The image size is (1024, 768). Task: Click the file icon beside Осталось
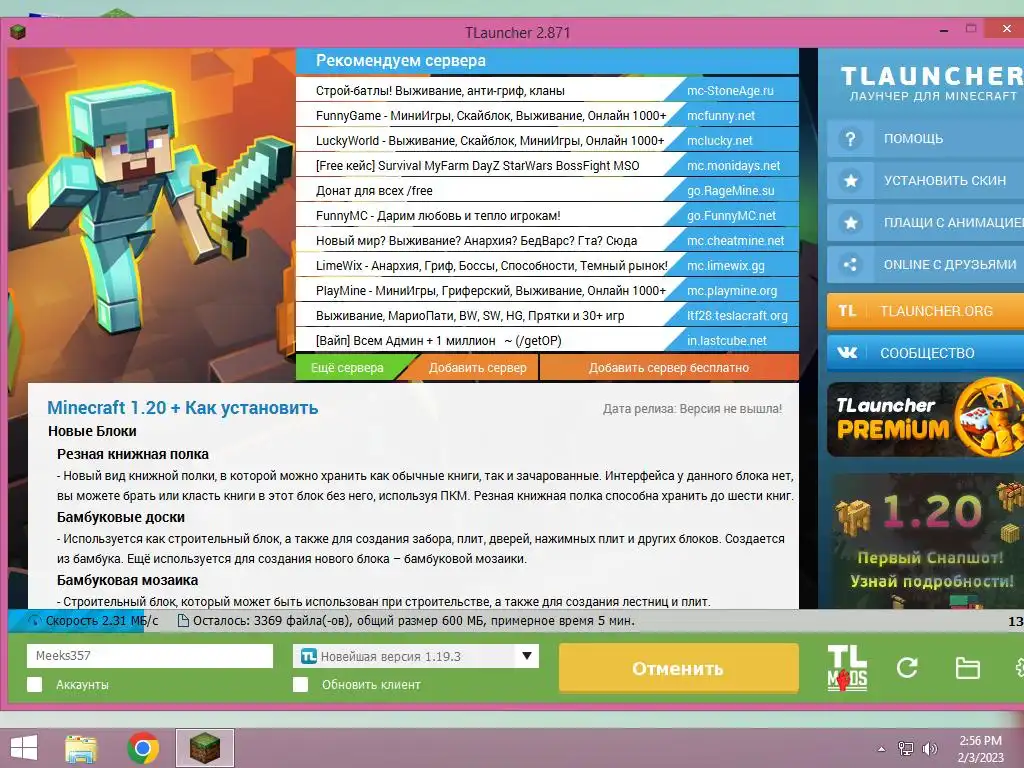click(x=184, y=620)
